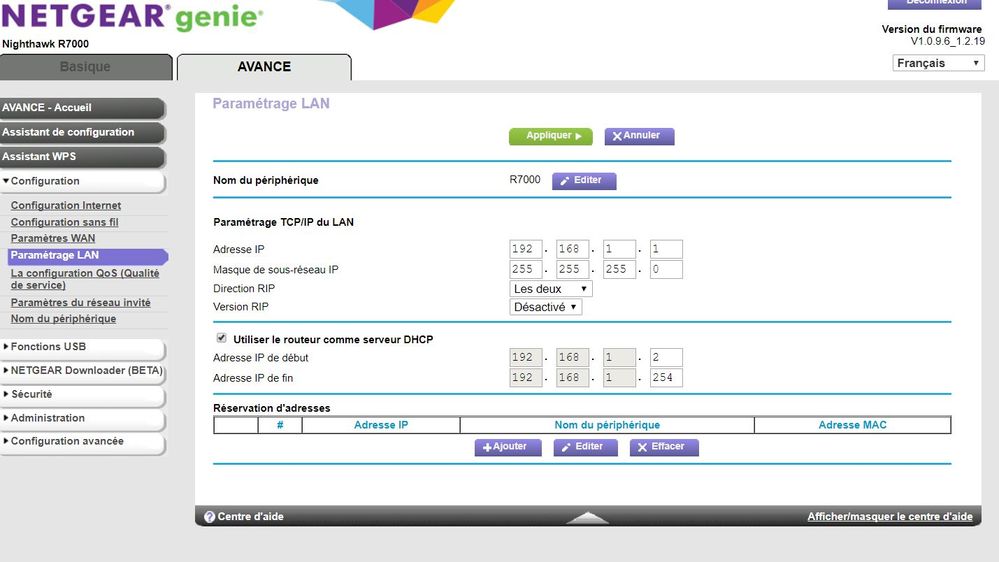The image size is (999, 562).
Task: Open Paramètres WAN link
Action: coord(53,238)
